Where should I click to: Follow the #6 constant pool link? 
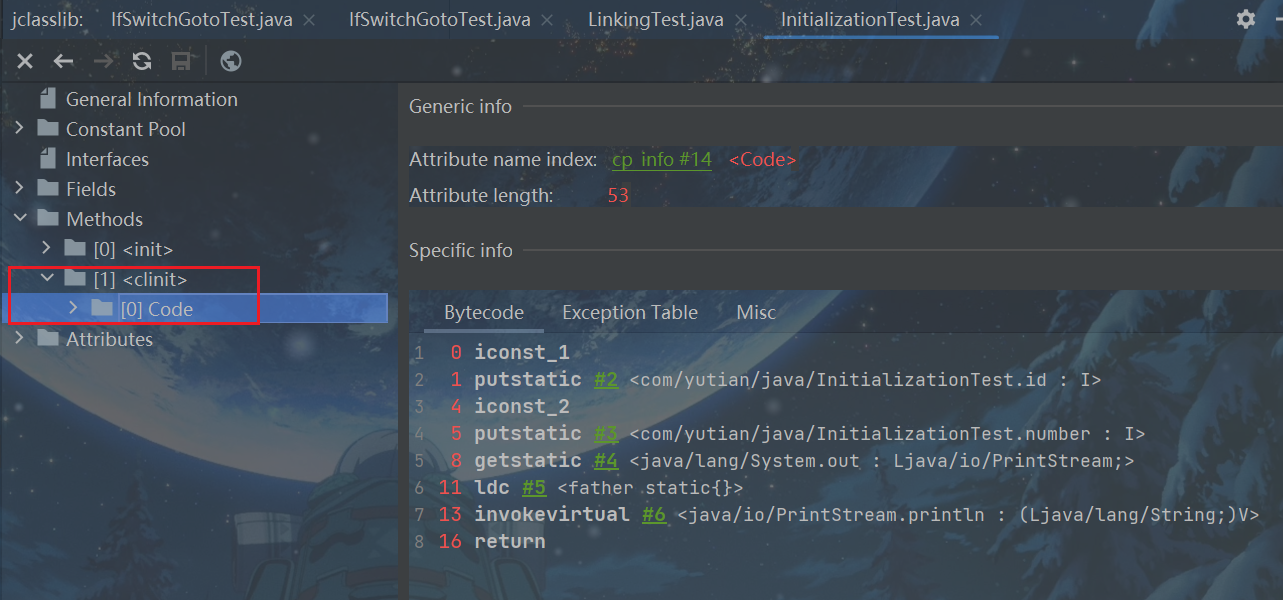pos(654,515)
